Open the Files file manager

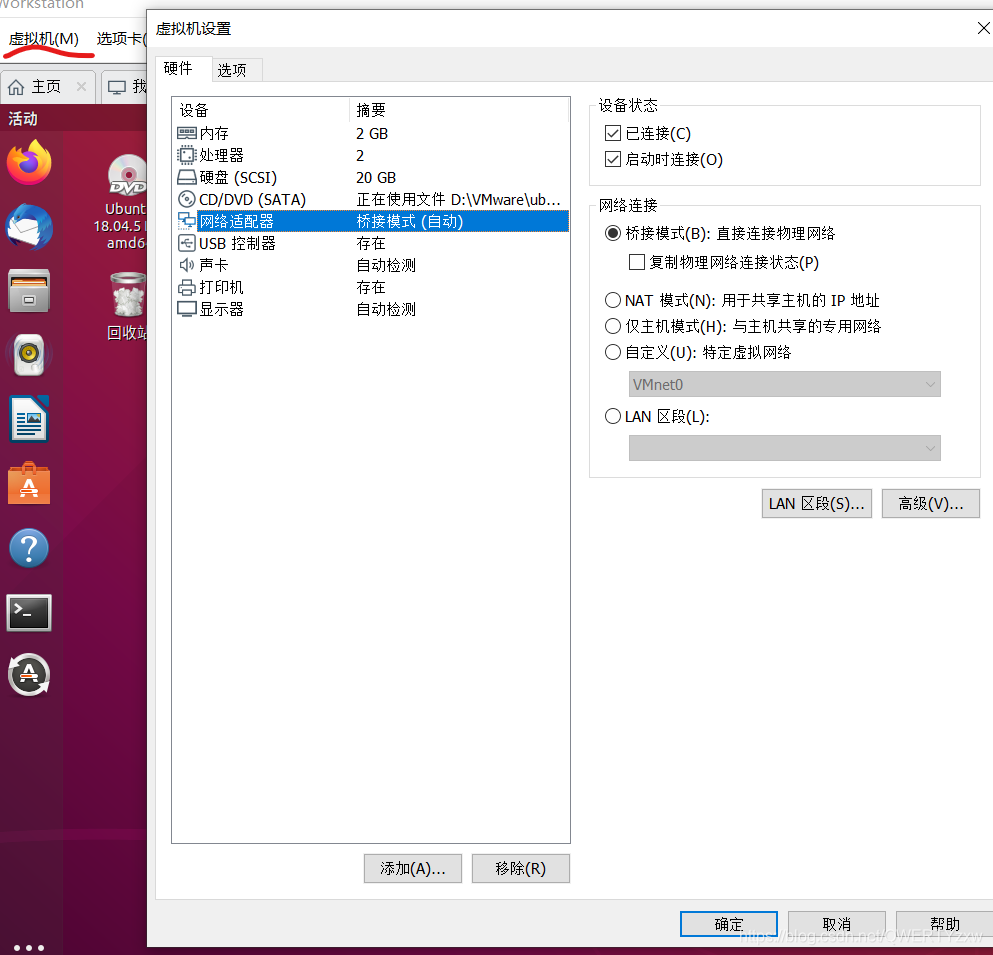click(x=29, y=291)
